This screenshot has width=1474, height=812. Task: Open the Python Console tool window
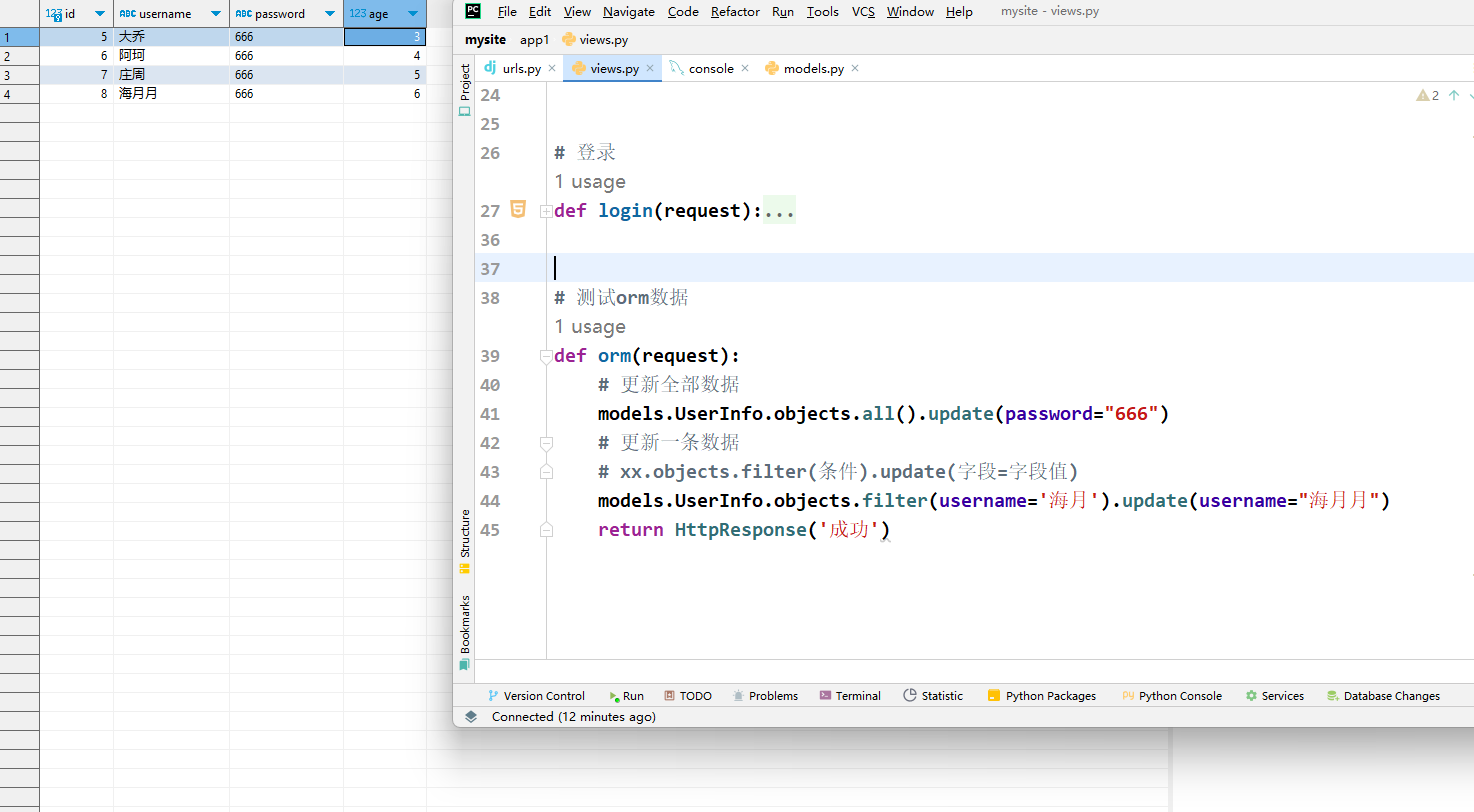tap(1171, 696)
